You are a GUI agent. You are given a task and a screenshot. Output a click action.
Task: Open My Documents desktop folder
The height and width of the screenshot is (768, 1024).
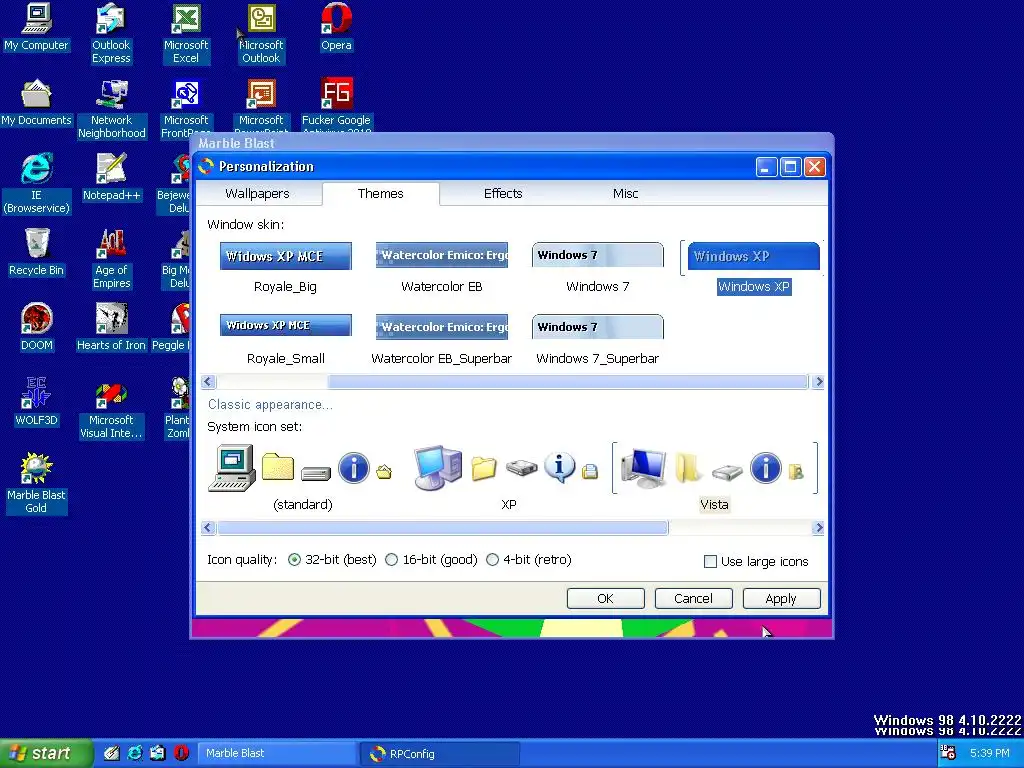tap(36, 103)
